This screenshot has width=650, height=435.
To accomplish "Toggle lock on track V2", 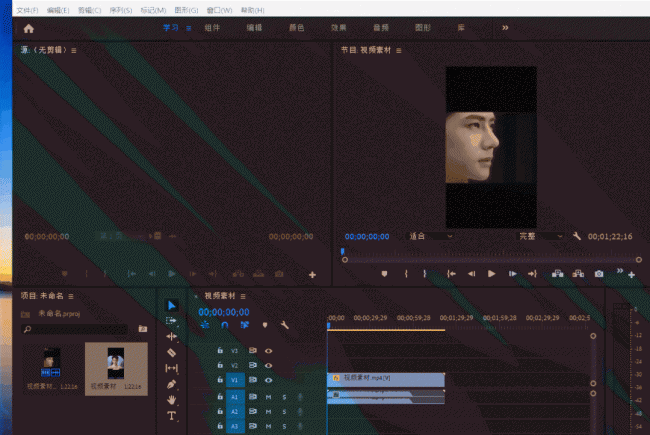I will click(220, 365).
